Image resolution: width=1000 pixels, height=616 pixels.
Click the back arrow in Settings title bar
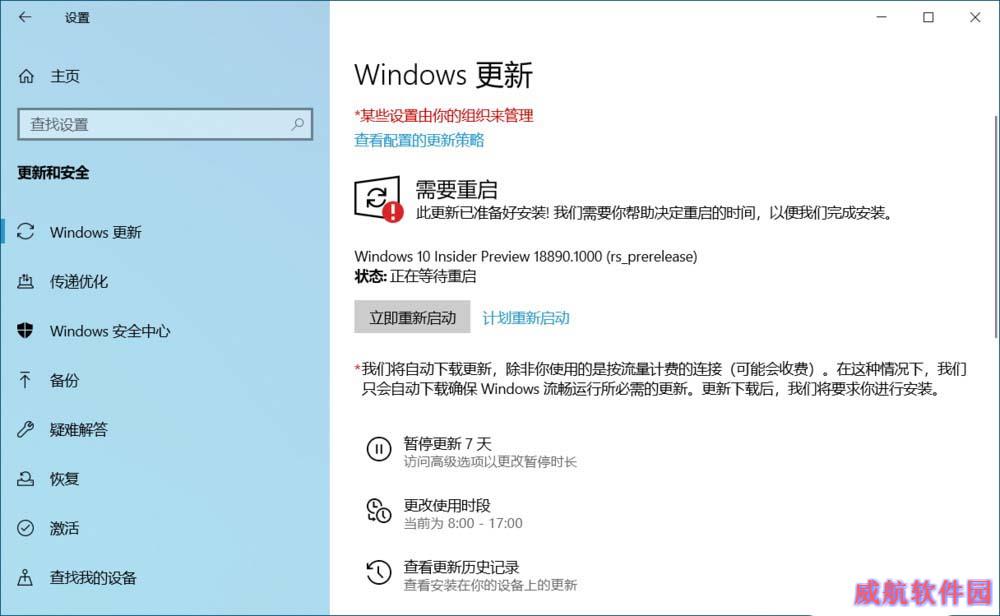(25, 17)
